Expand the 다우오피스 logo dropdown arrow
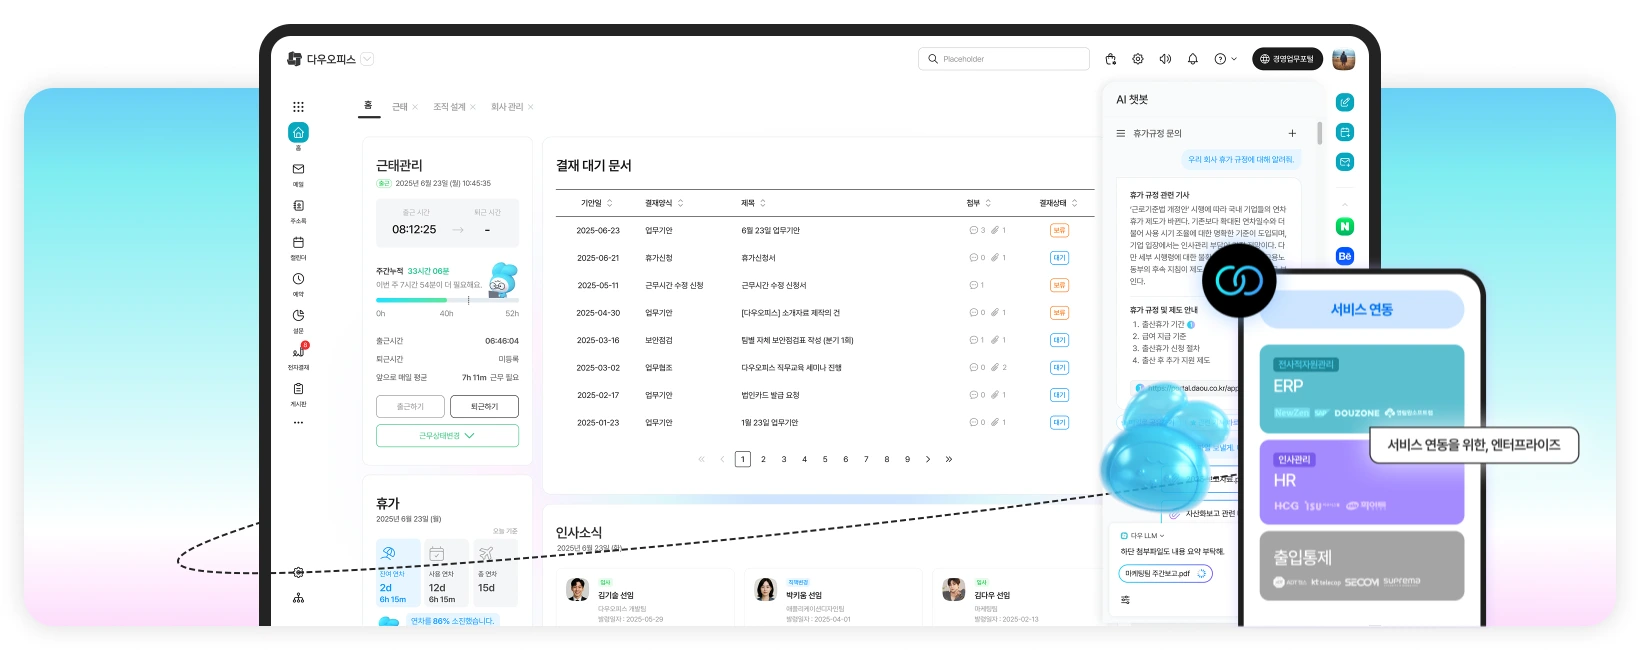1640x650 pixels. coord(367,59)
